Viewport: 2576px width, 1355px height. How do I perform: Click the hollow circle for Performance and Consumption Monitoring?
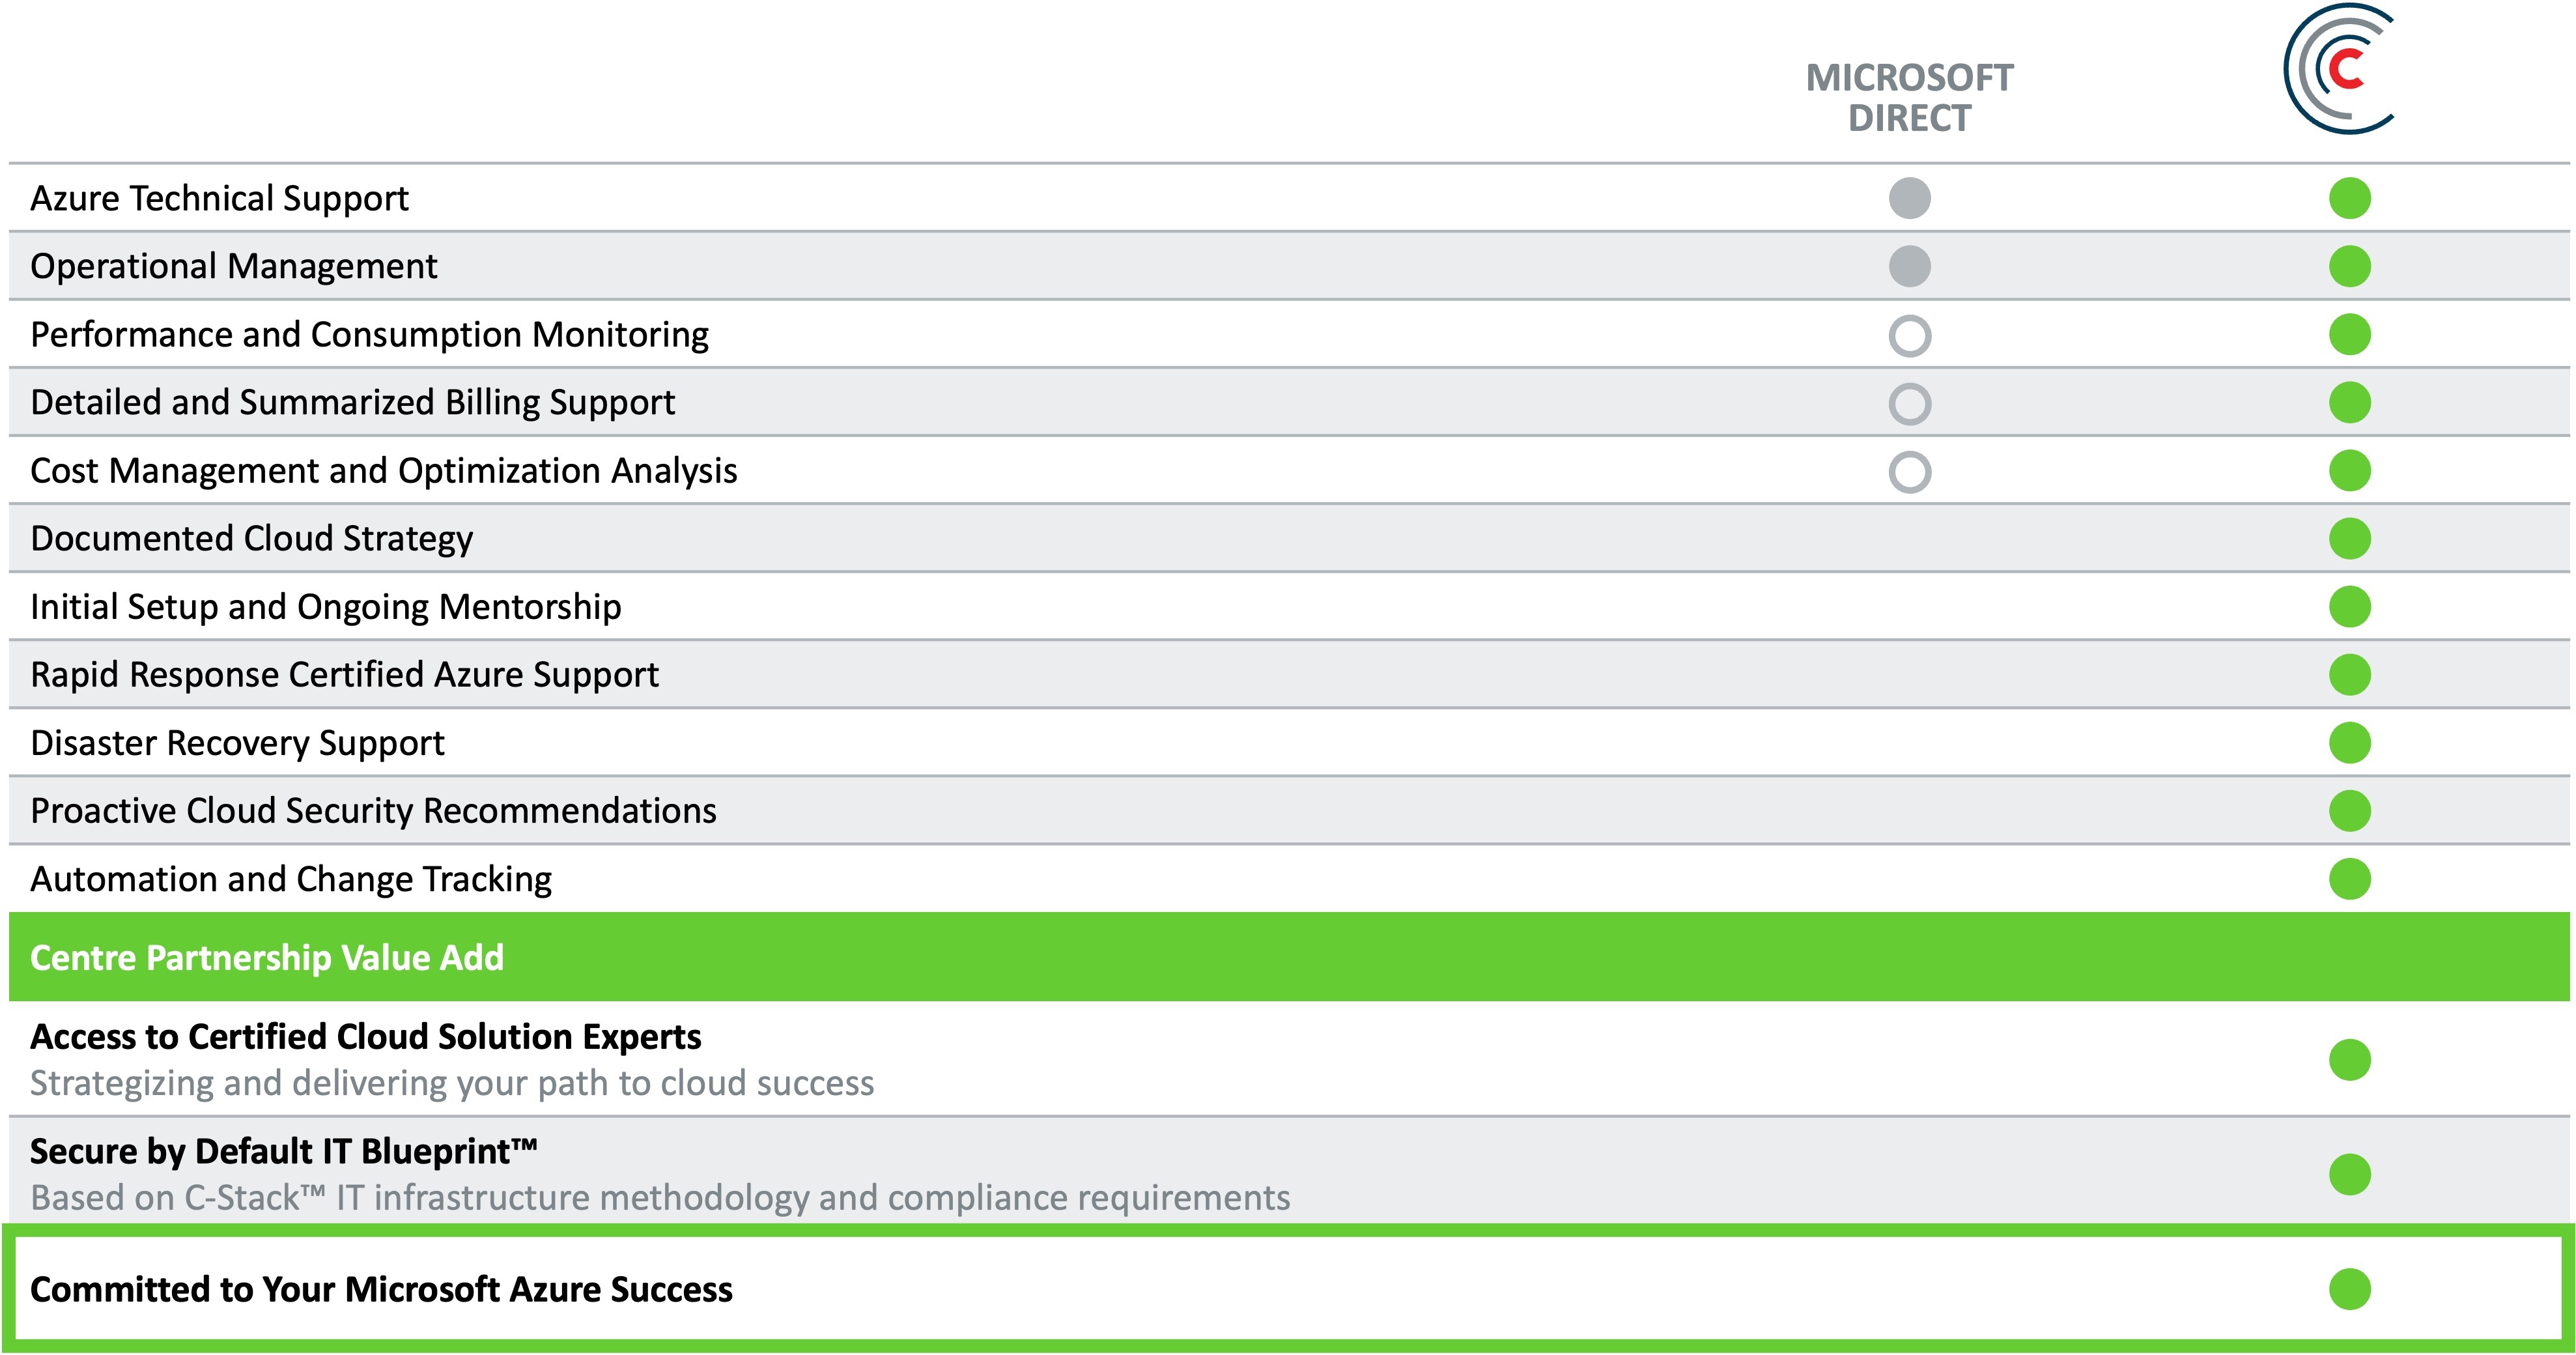(x=1909, y=335)
